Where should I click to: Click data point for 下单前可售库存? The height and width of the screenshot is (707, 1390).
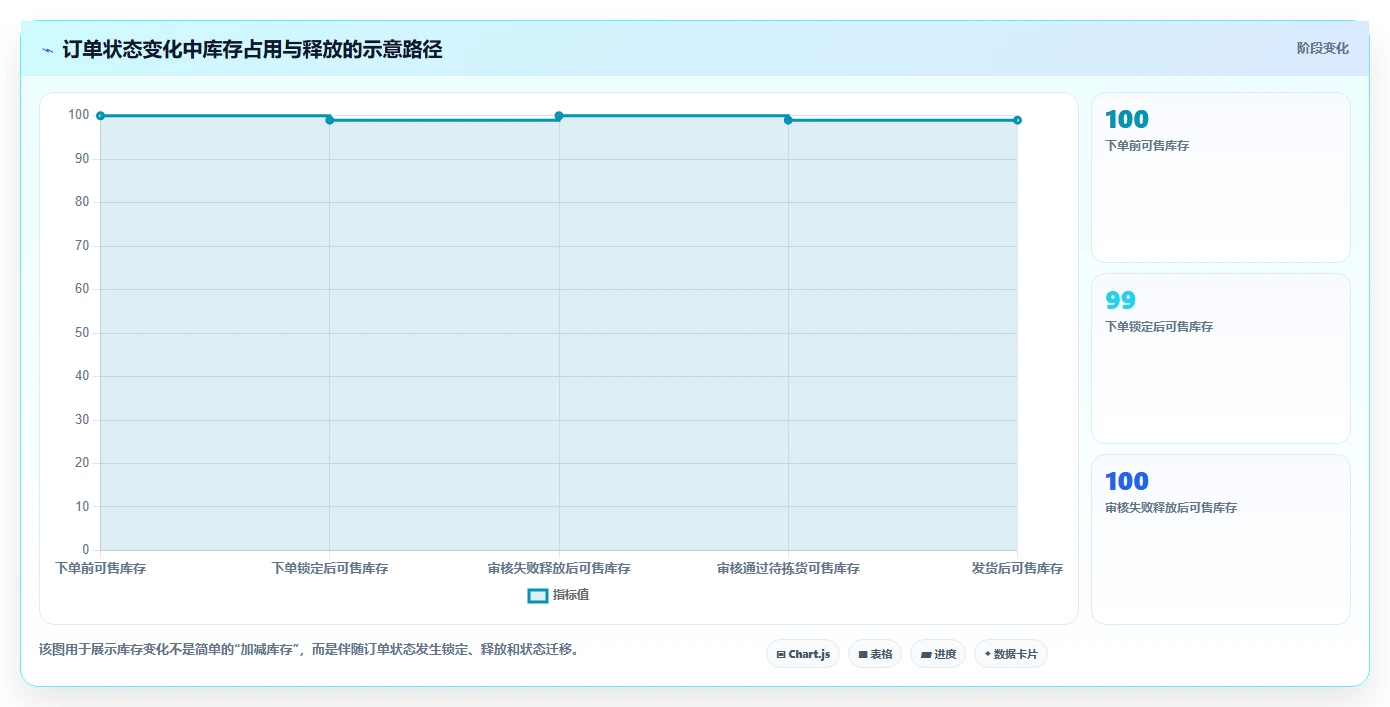(100, 116)
